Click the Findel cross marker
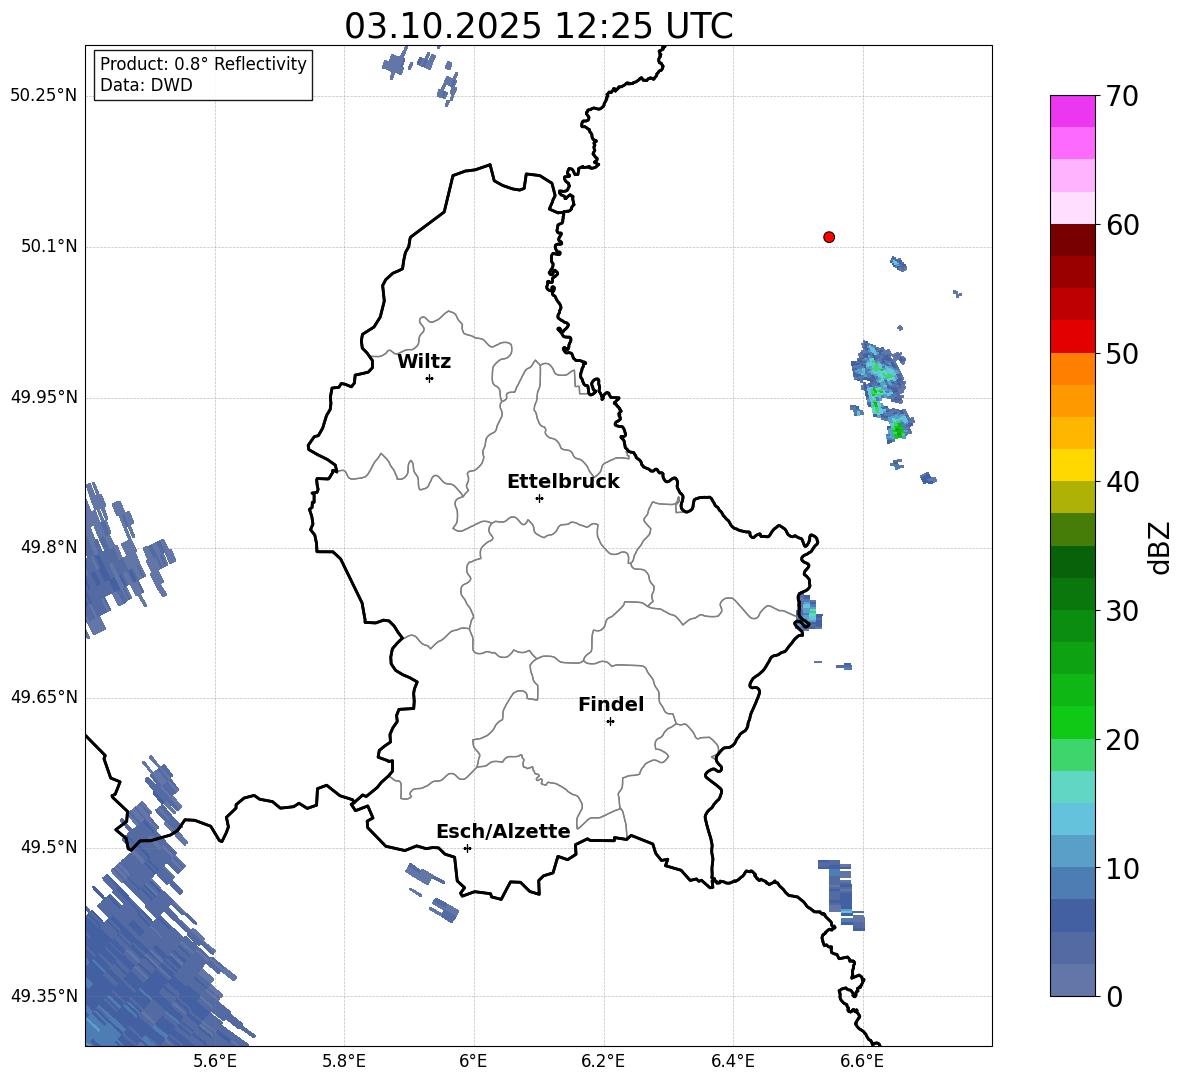Image resolution: width=1184 pixels, height=1081 pixels. click(x=610, y=722)
